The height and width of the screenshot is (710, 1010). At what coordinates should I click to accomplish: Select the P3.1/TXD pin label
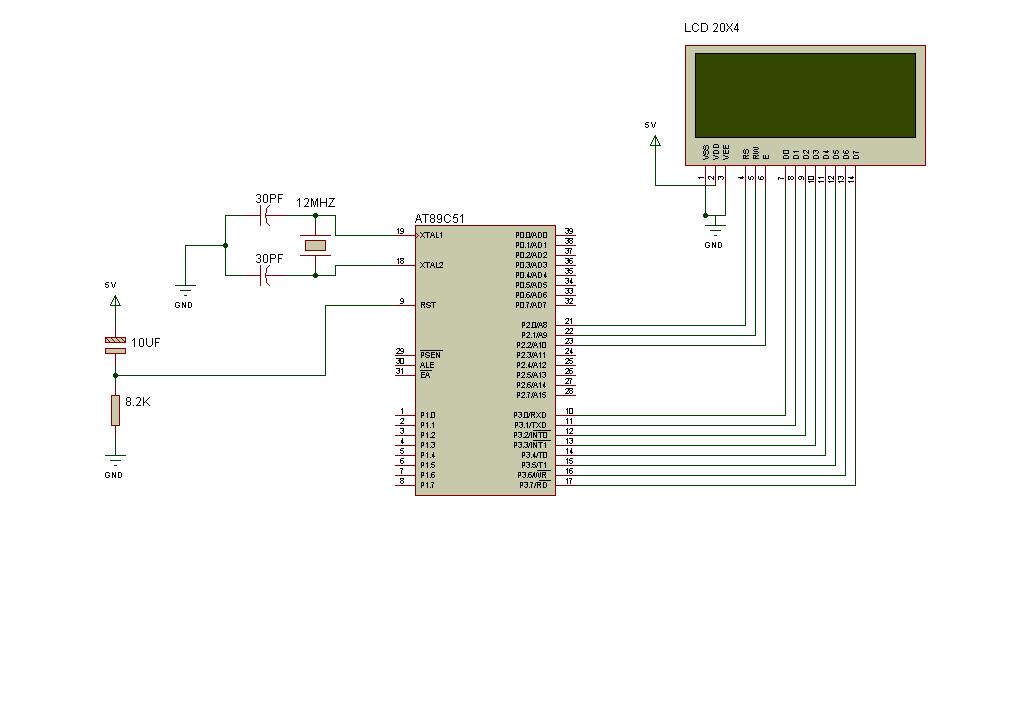531,425
